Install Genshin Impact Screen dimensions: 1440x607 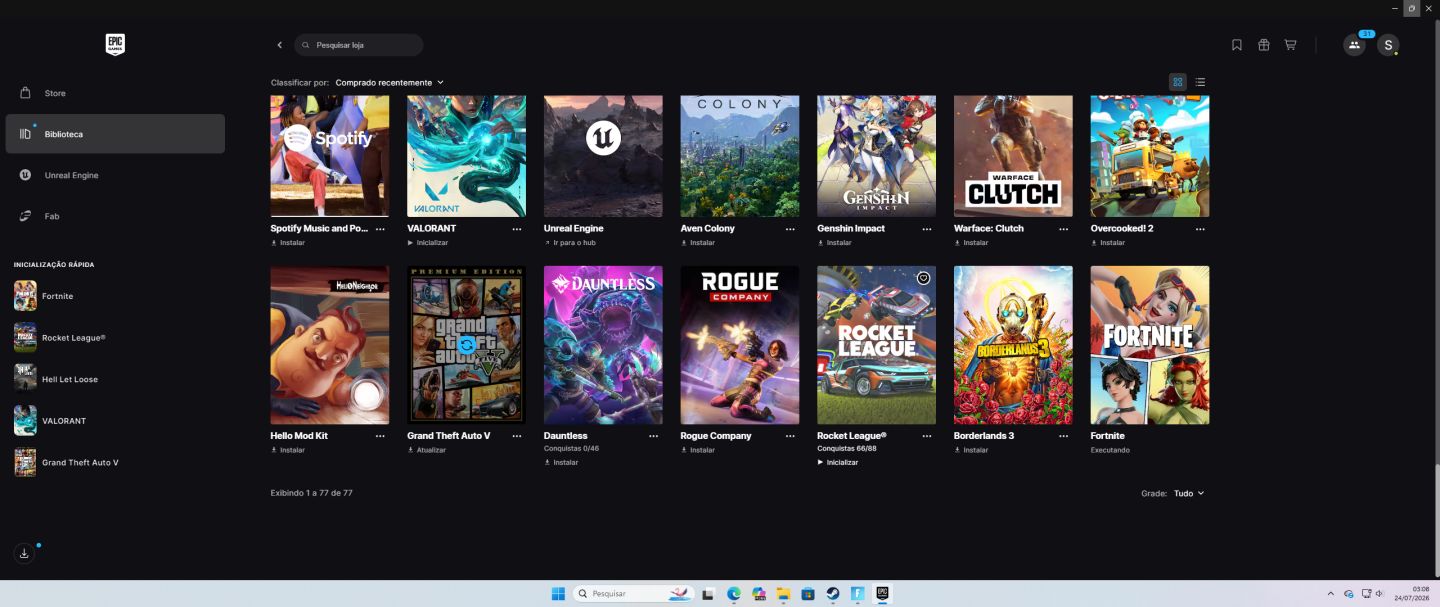tap(835, 243)
